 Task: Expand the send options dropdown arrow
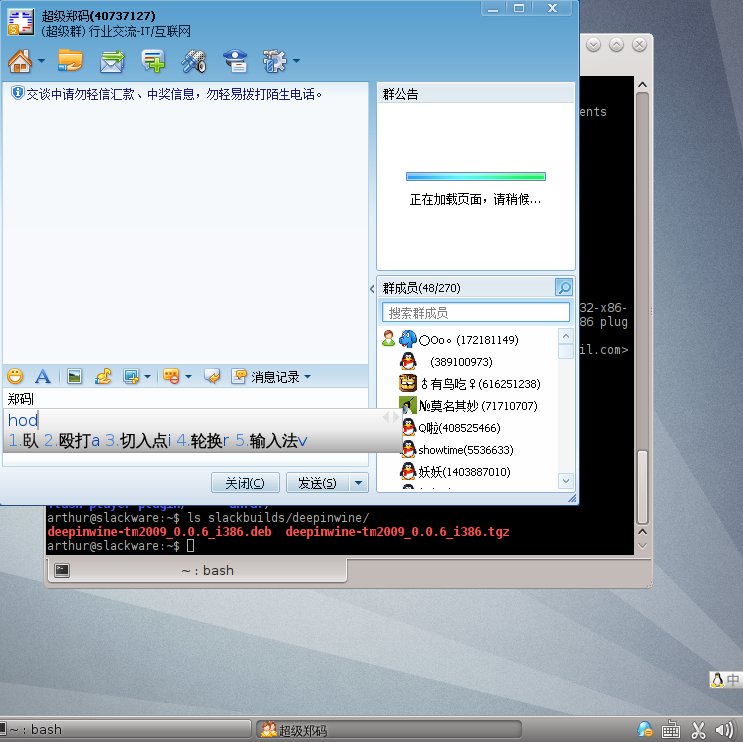click(x=359, y=483)
